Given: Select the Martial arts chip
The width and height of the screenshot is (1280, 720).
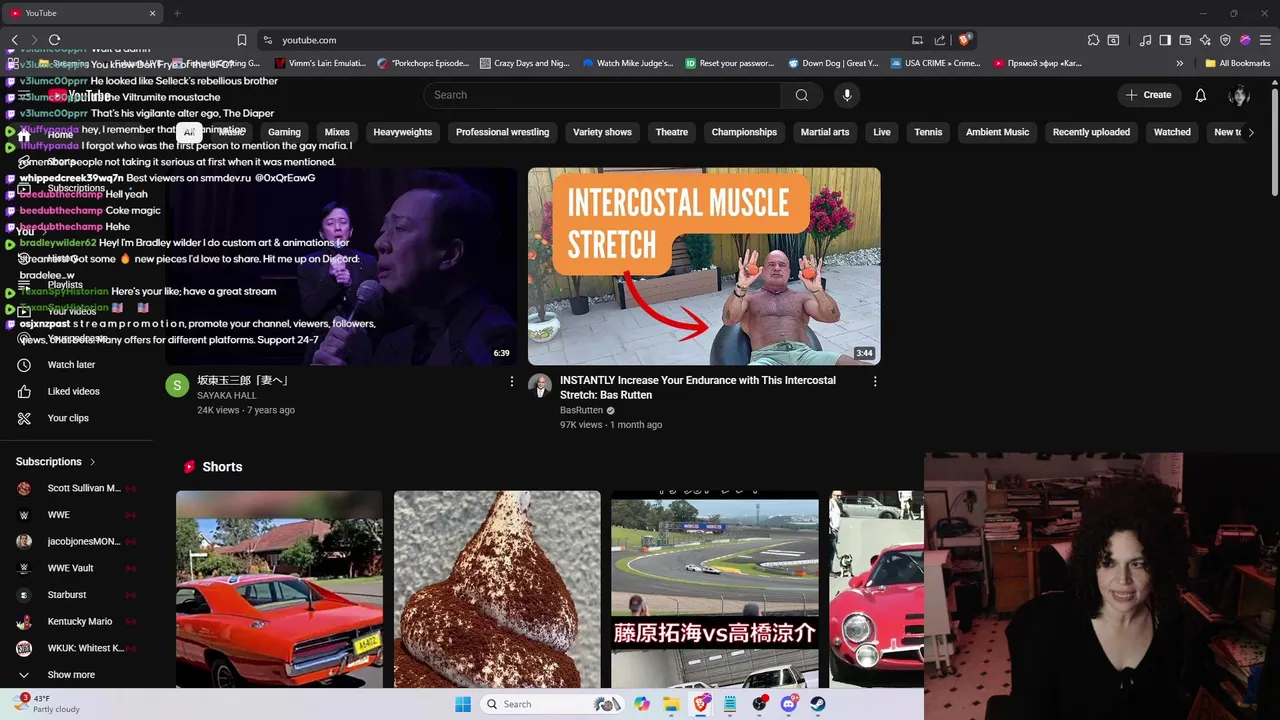Looking at the screenshot, I should pos(825,132).
